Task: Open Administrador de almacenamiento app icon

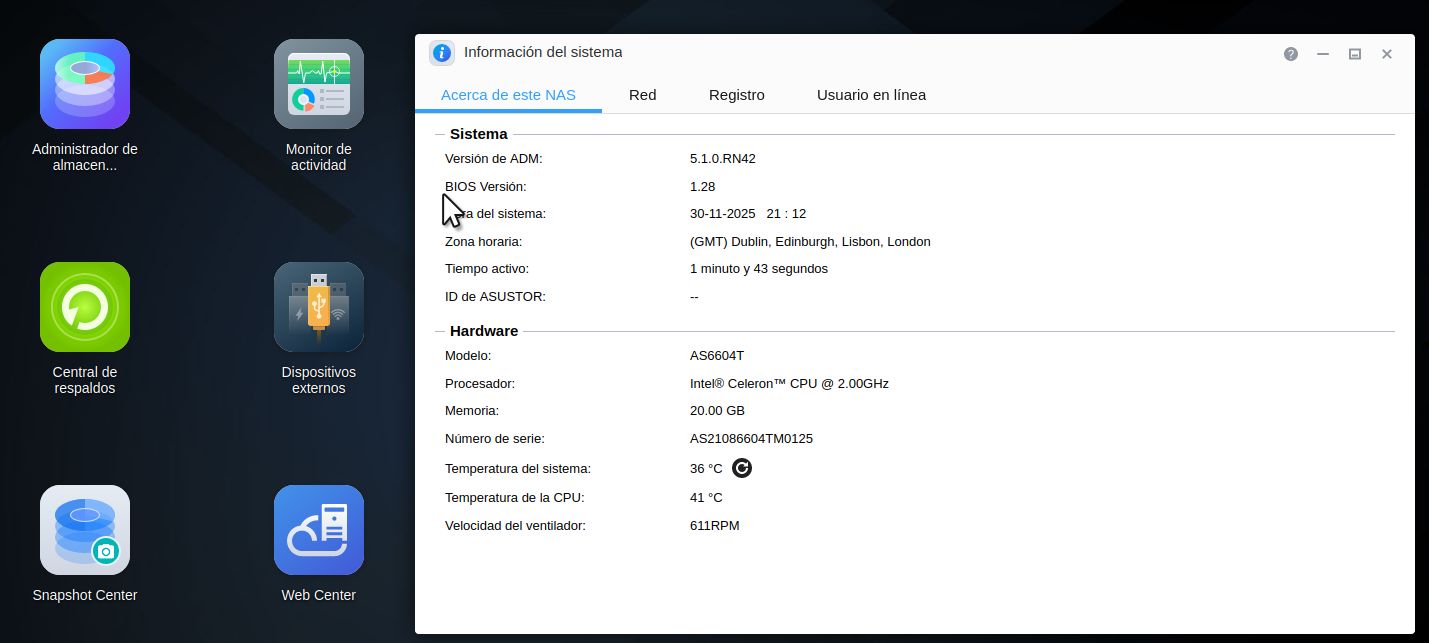Action: [85, 84]
